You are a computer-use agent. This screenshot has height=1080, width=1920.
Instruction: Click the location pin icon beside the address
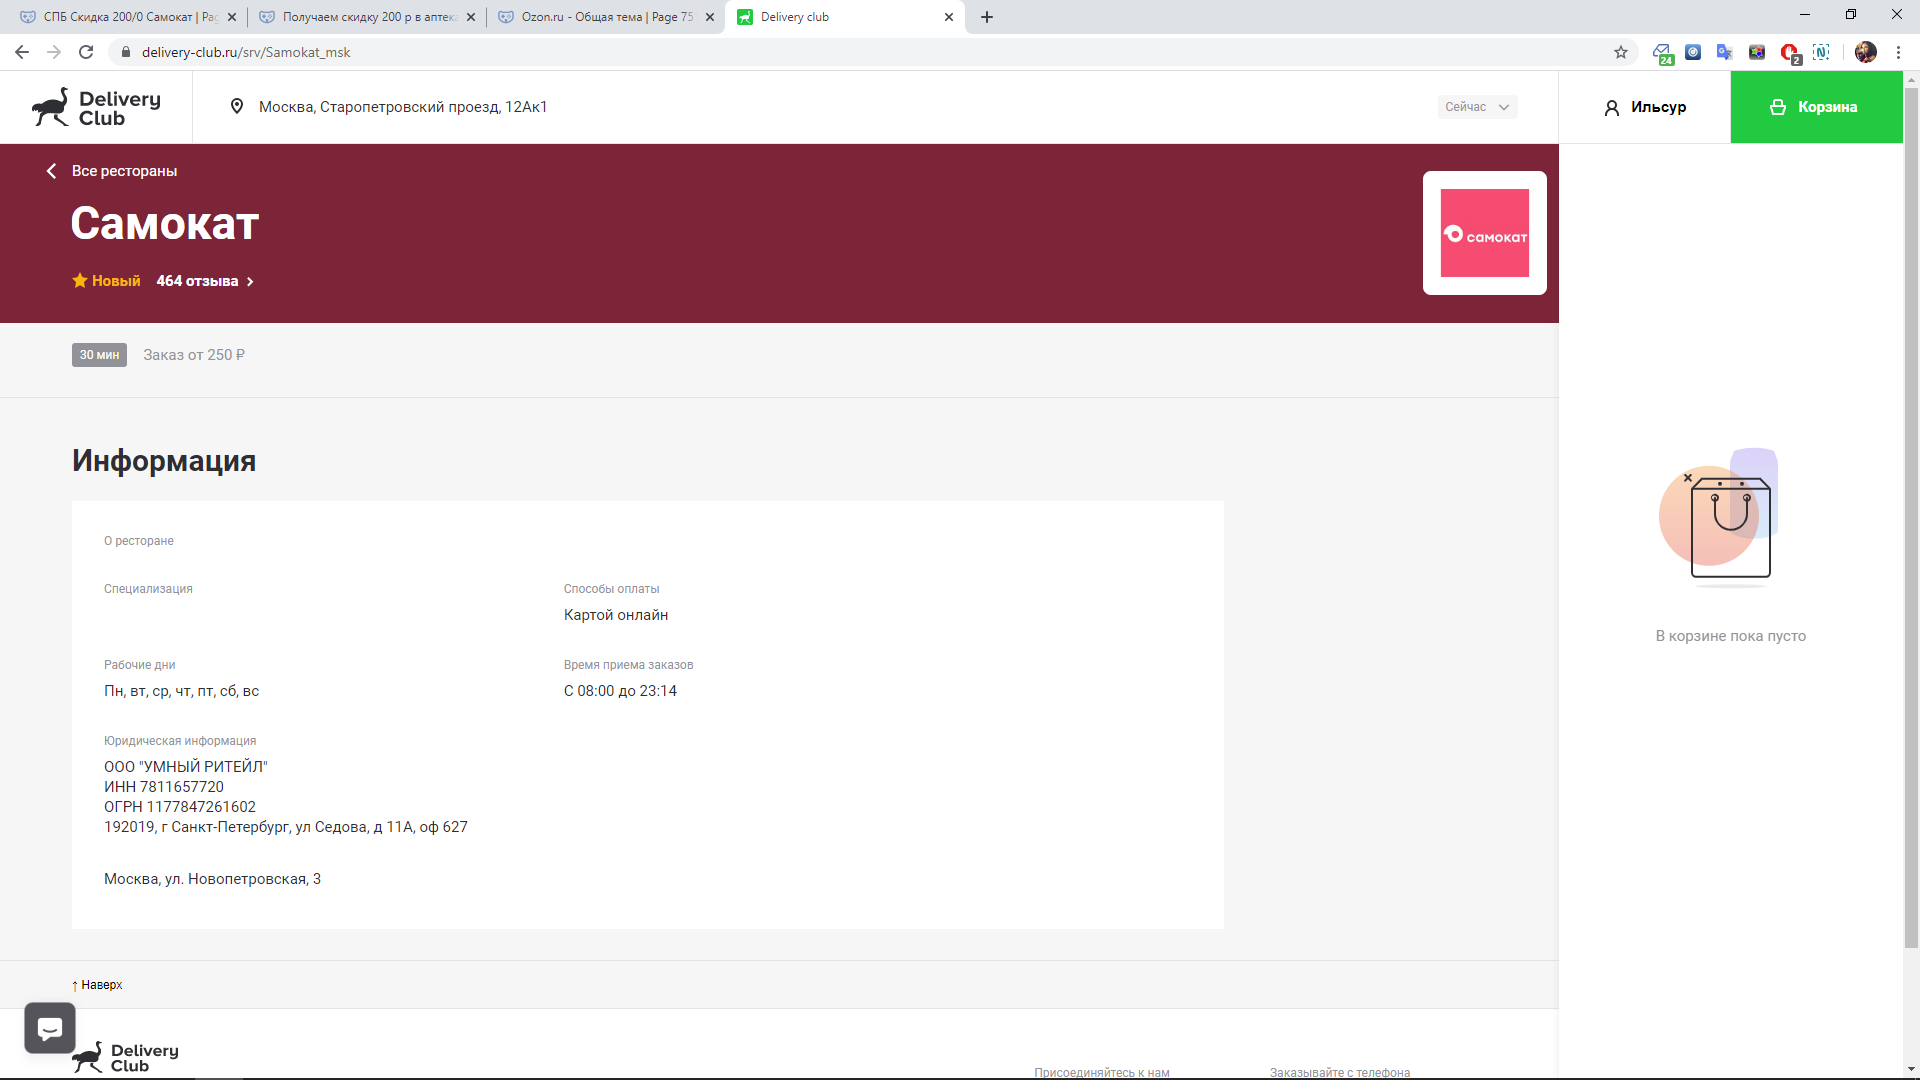pyautogui.click(x=237, y=107)
